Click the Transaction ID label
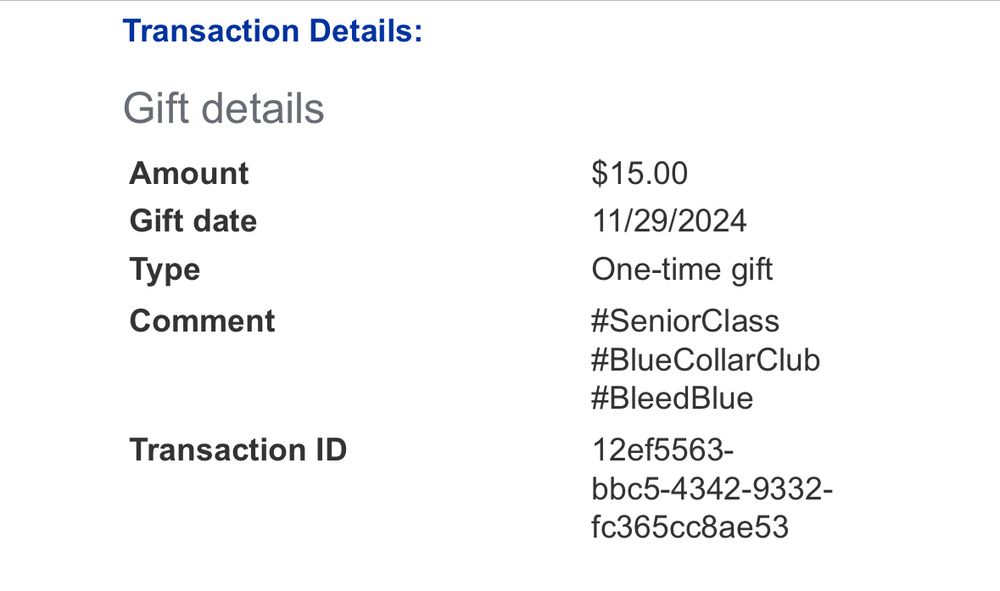The height and width of the screenshot is (591, 1000). (238, 449)
